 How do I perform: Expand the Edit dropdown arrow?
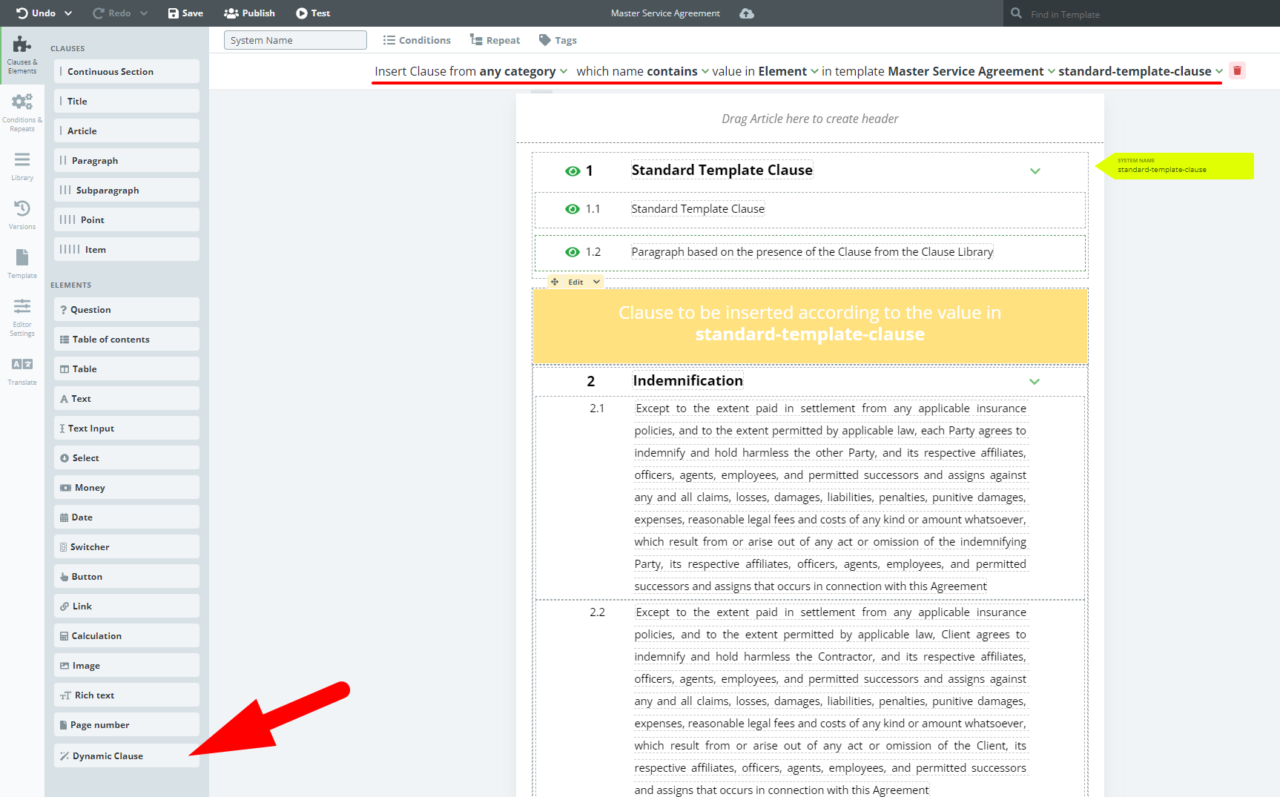[x=594, y=282]
